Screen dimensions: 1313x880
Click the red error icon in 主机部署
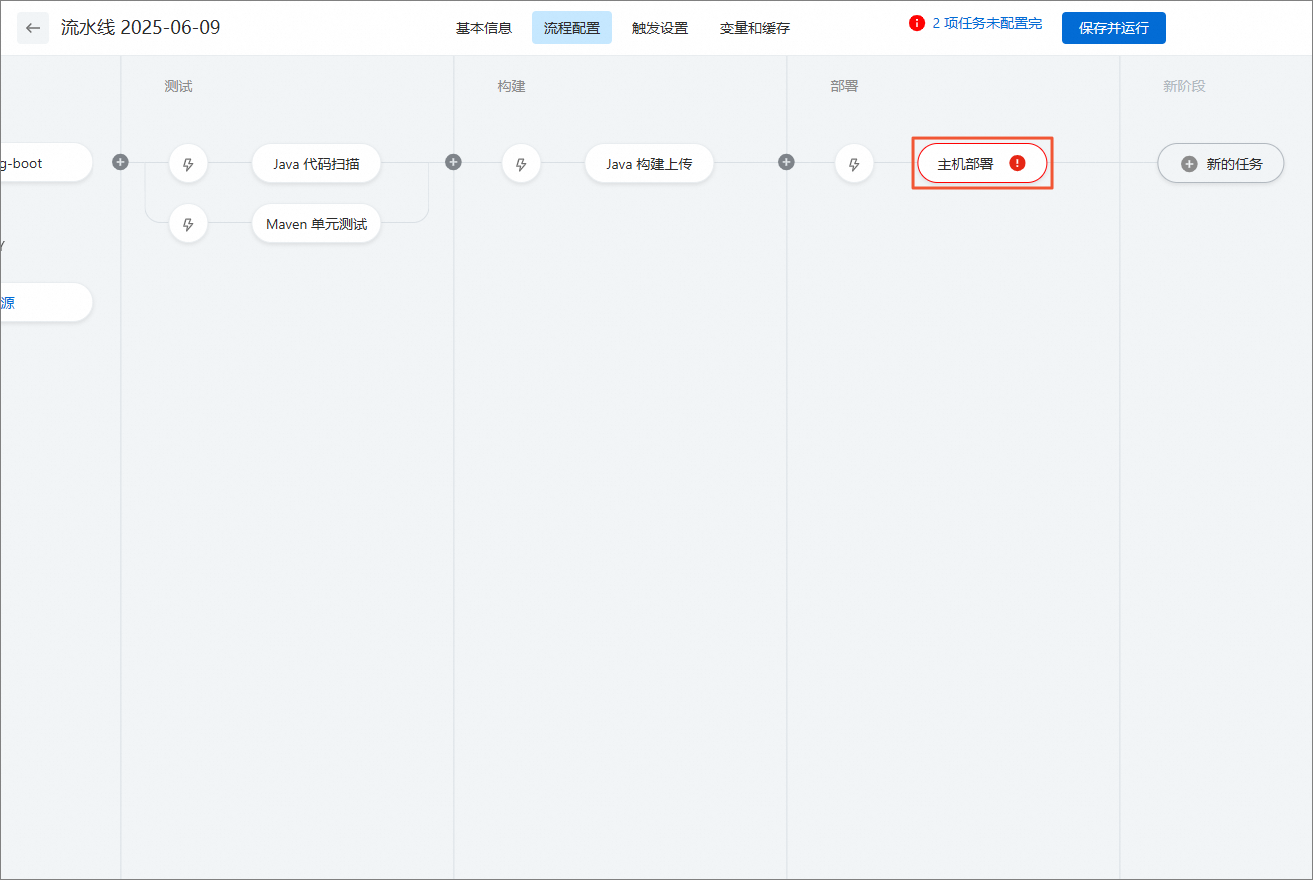1017,163
